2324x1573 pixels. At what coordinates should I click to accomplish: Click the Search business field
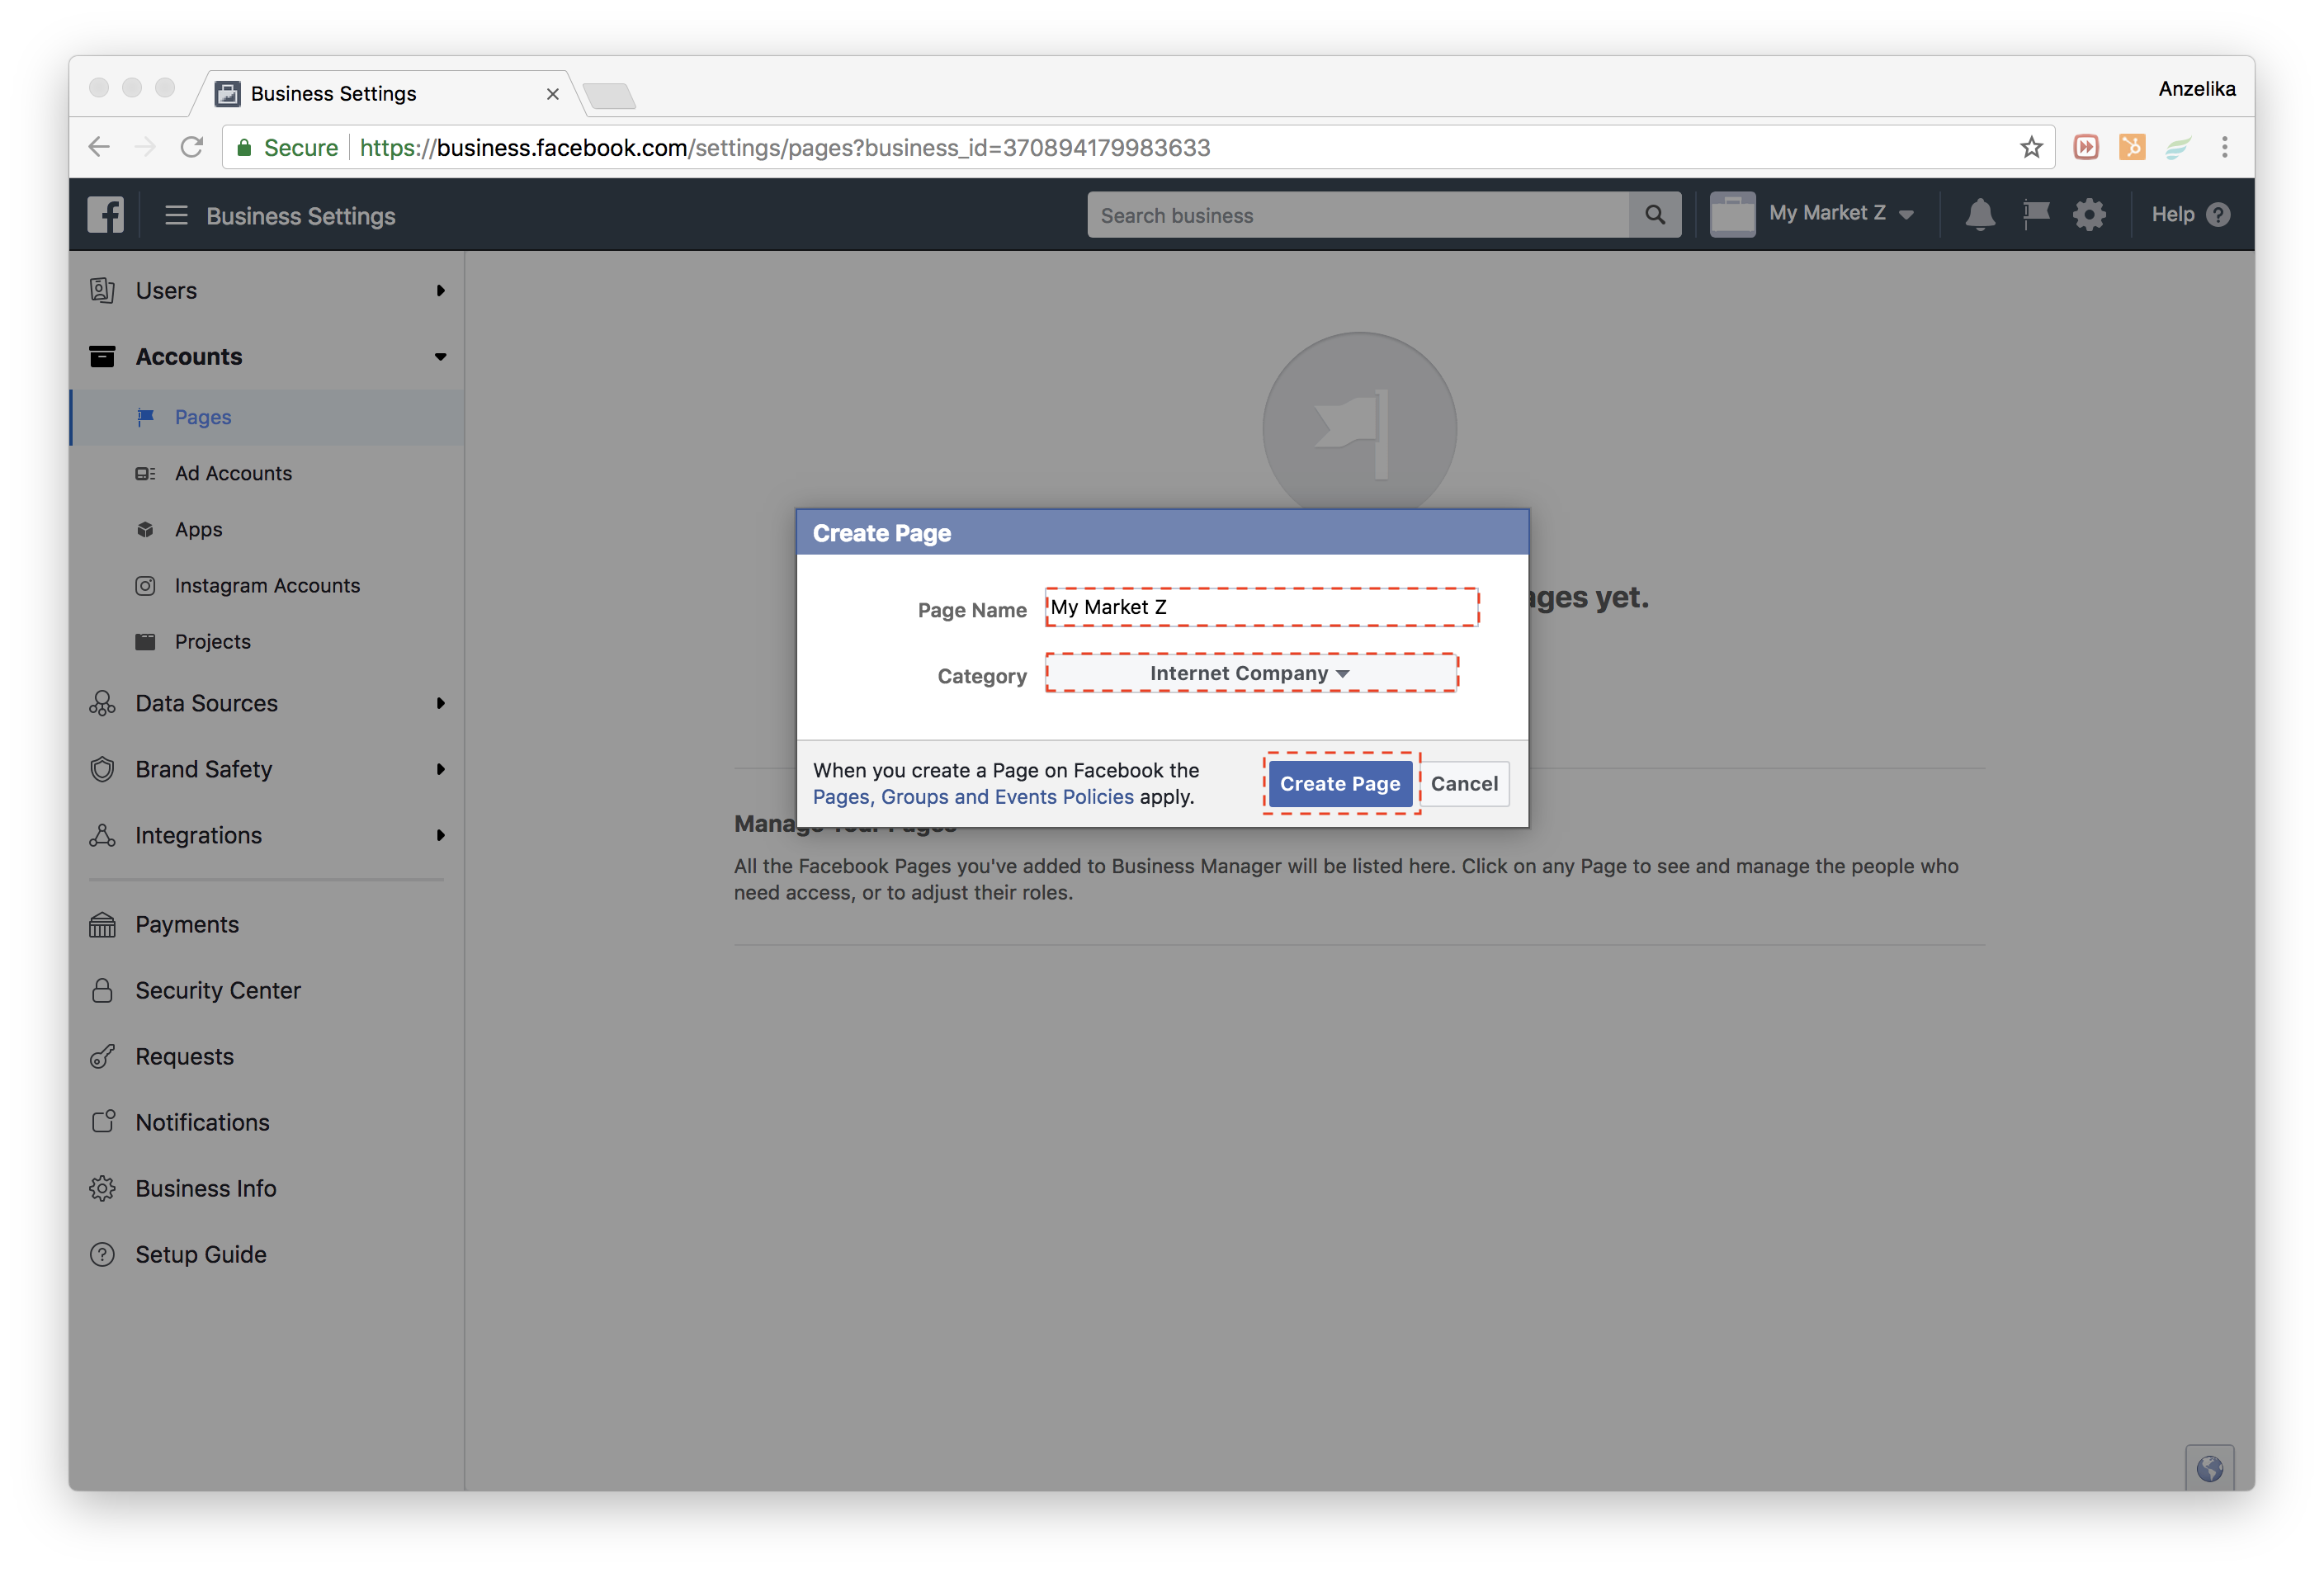tap(1358, 215)
